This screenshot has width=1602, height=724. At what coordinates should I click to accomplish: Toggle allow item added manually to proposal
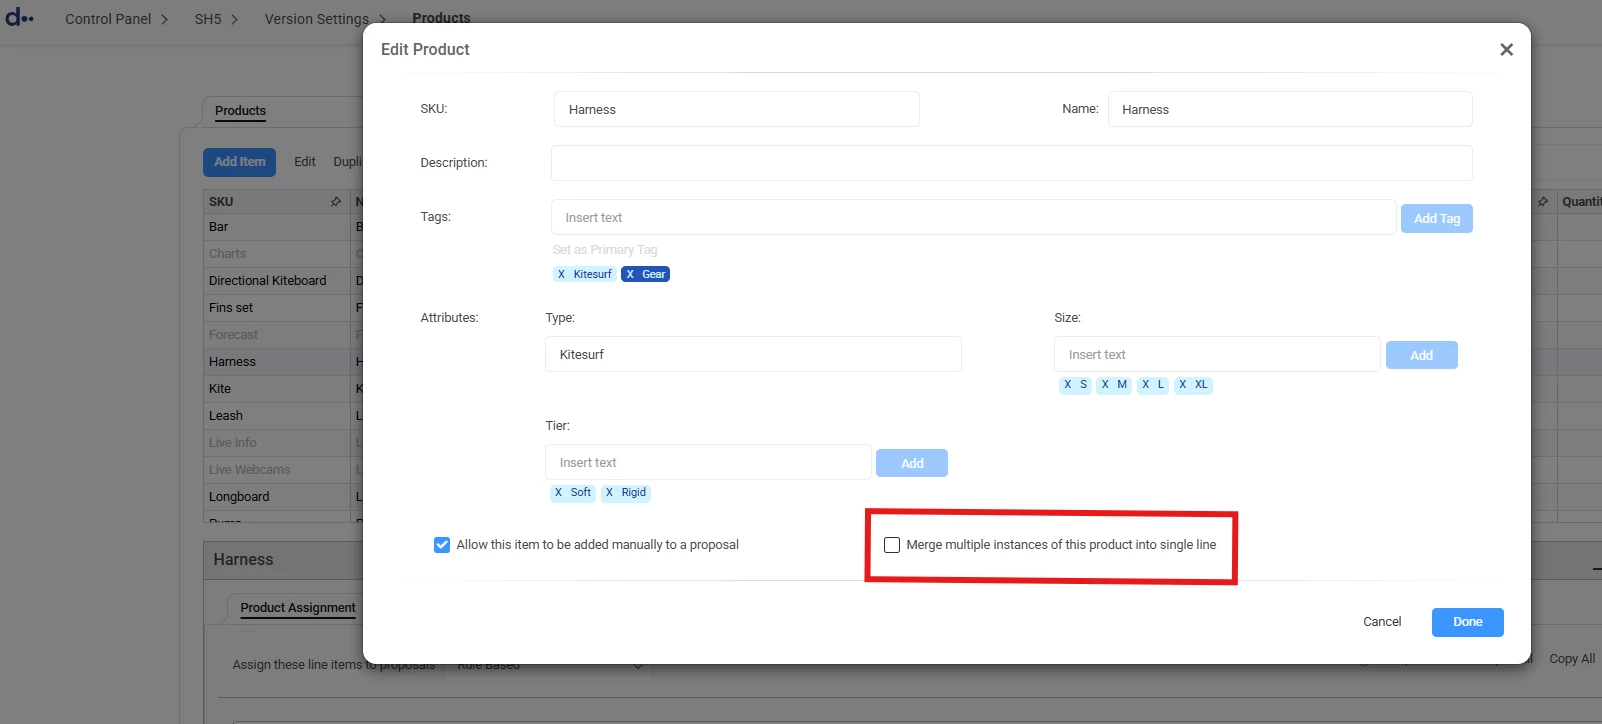[x=442, y=545]
